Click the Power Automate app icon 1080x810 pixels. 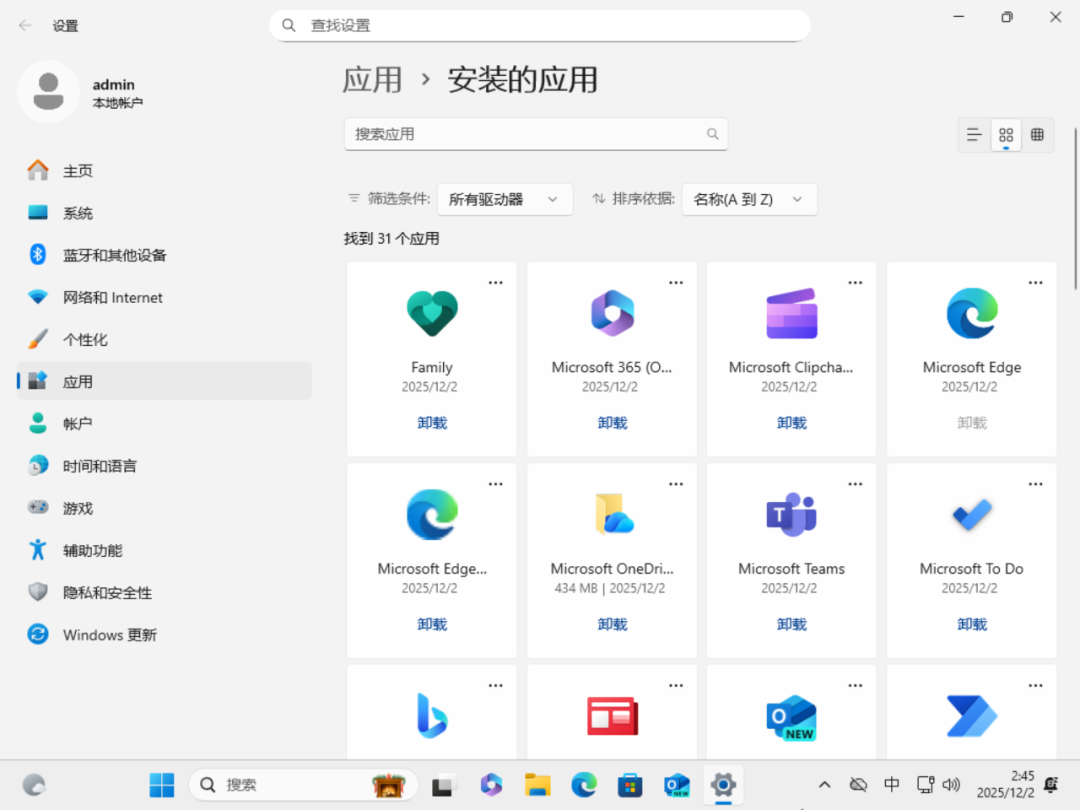tap(972, 716)
